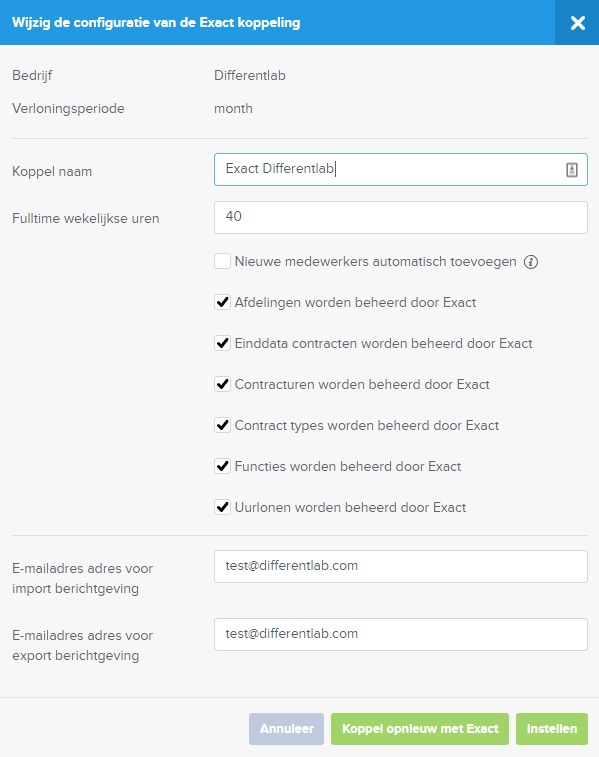This screenshot has width=599, height=757.
Task: Click the Uurlonen worden beheerd door Exact label
Action: pyautogui.click(x=350, y=507)
